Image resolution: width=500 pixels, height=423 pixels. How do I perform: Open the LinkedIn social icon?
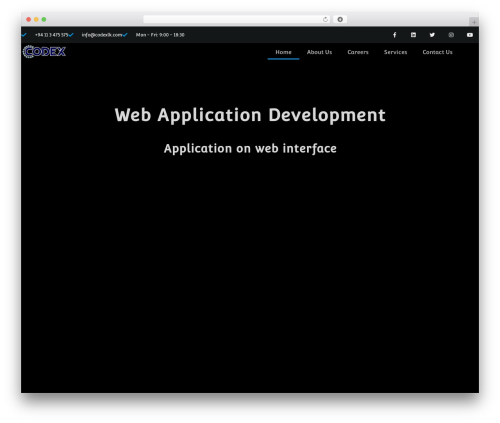[x=413, y=35]
